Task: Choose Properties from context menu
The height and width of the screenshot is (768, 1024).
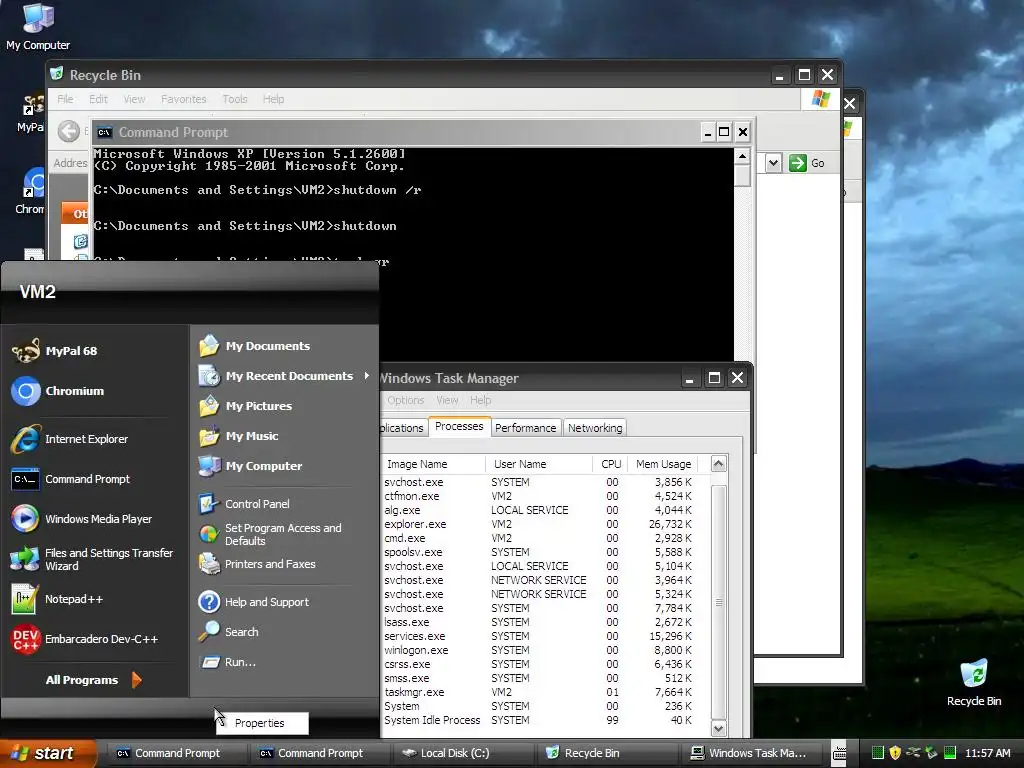Action: [262, 723]
